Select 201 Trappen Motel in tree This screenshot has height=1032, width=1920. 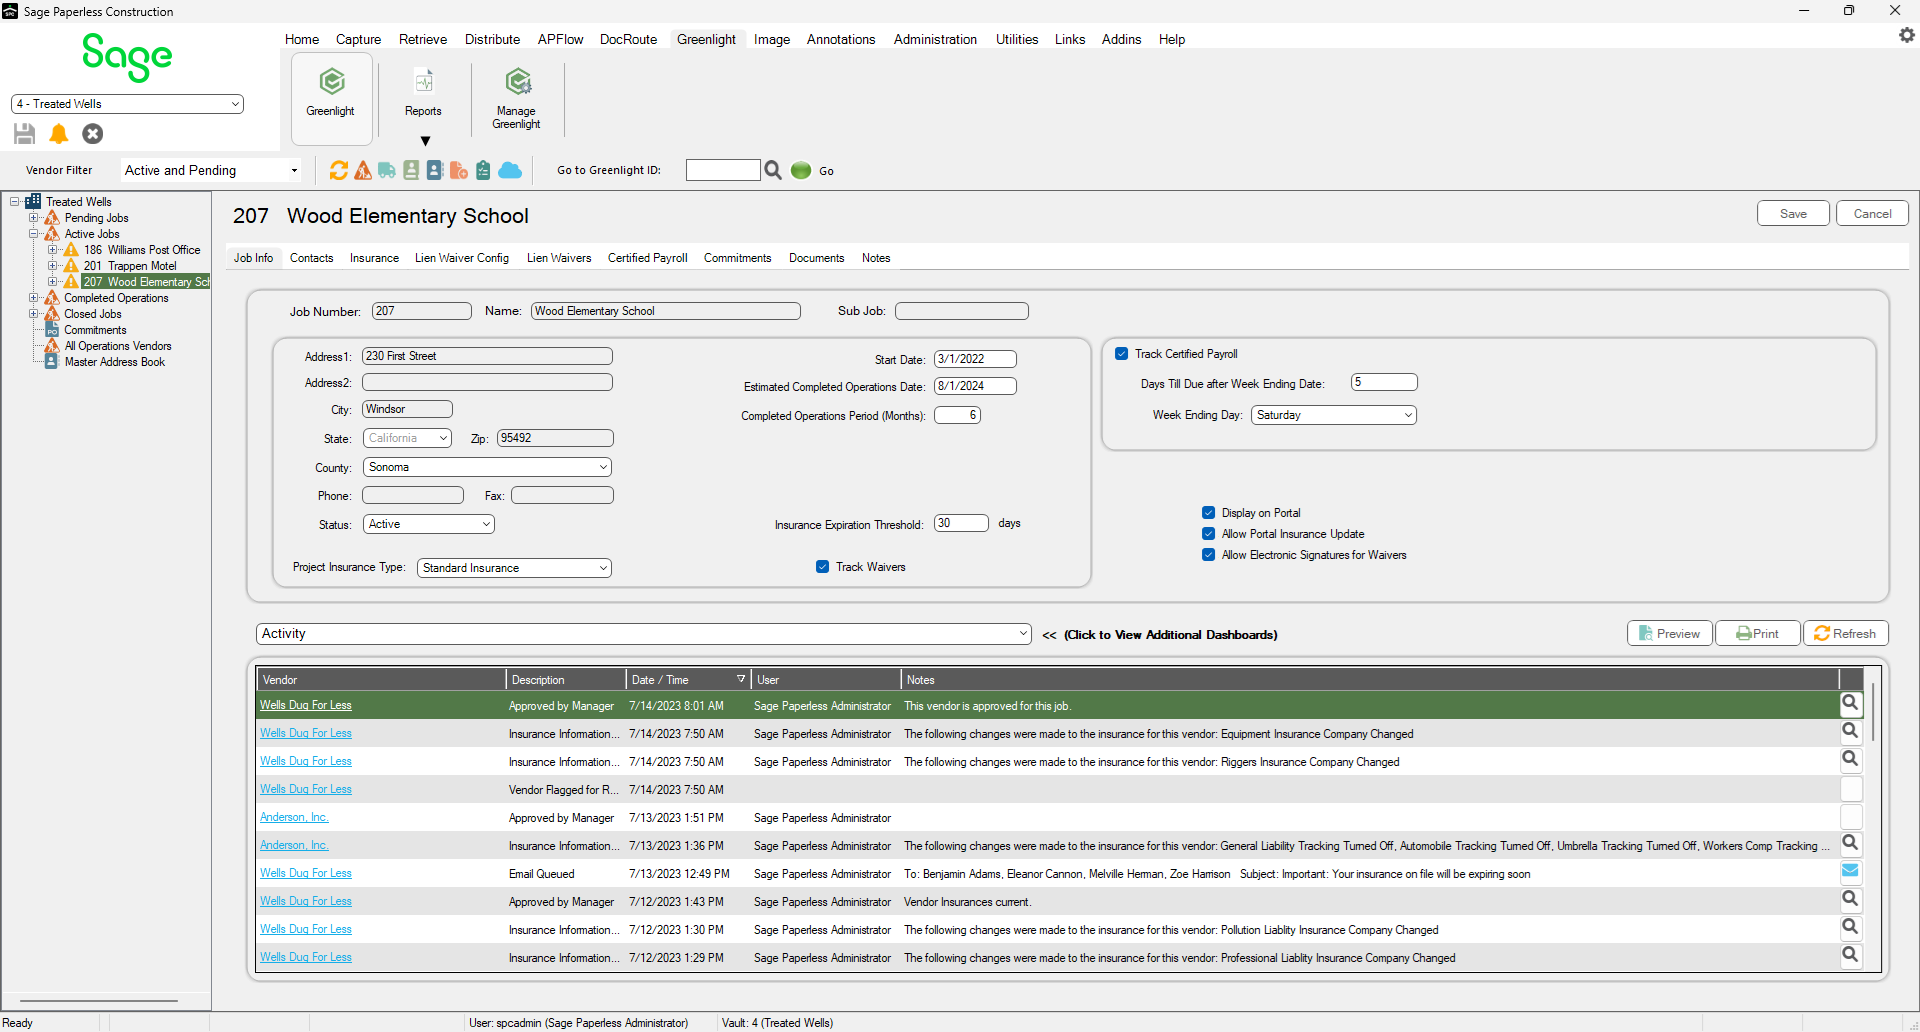[x=130, y=266]
